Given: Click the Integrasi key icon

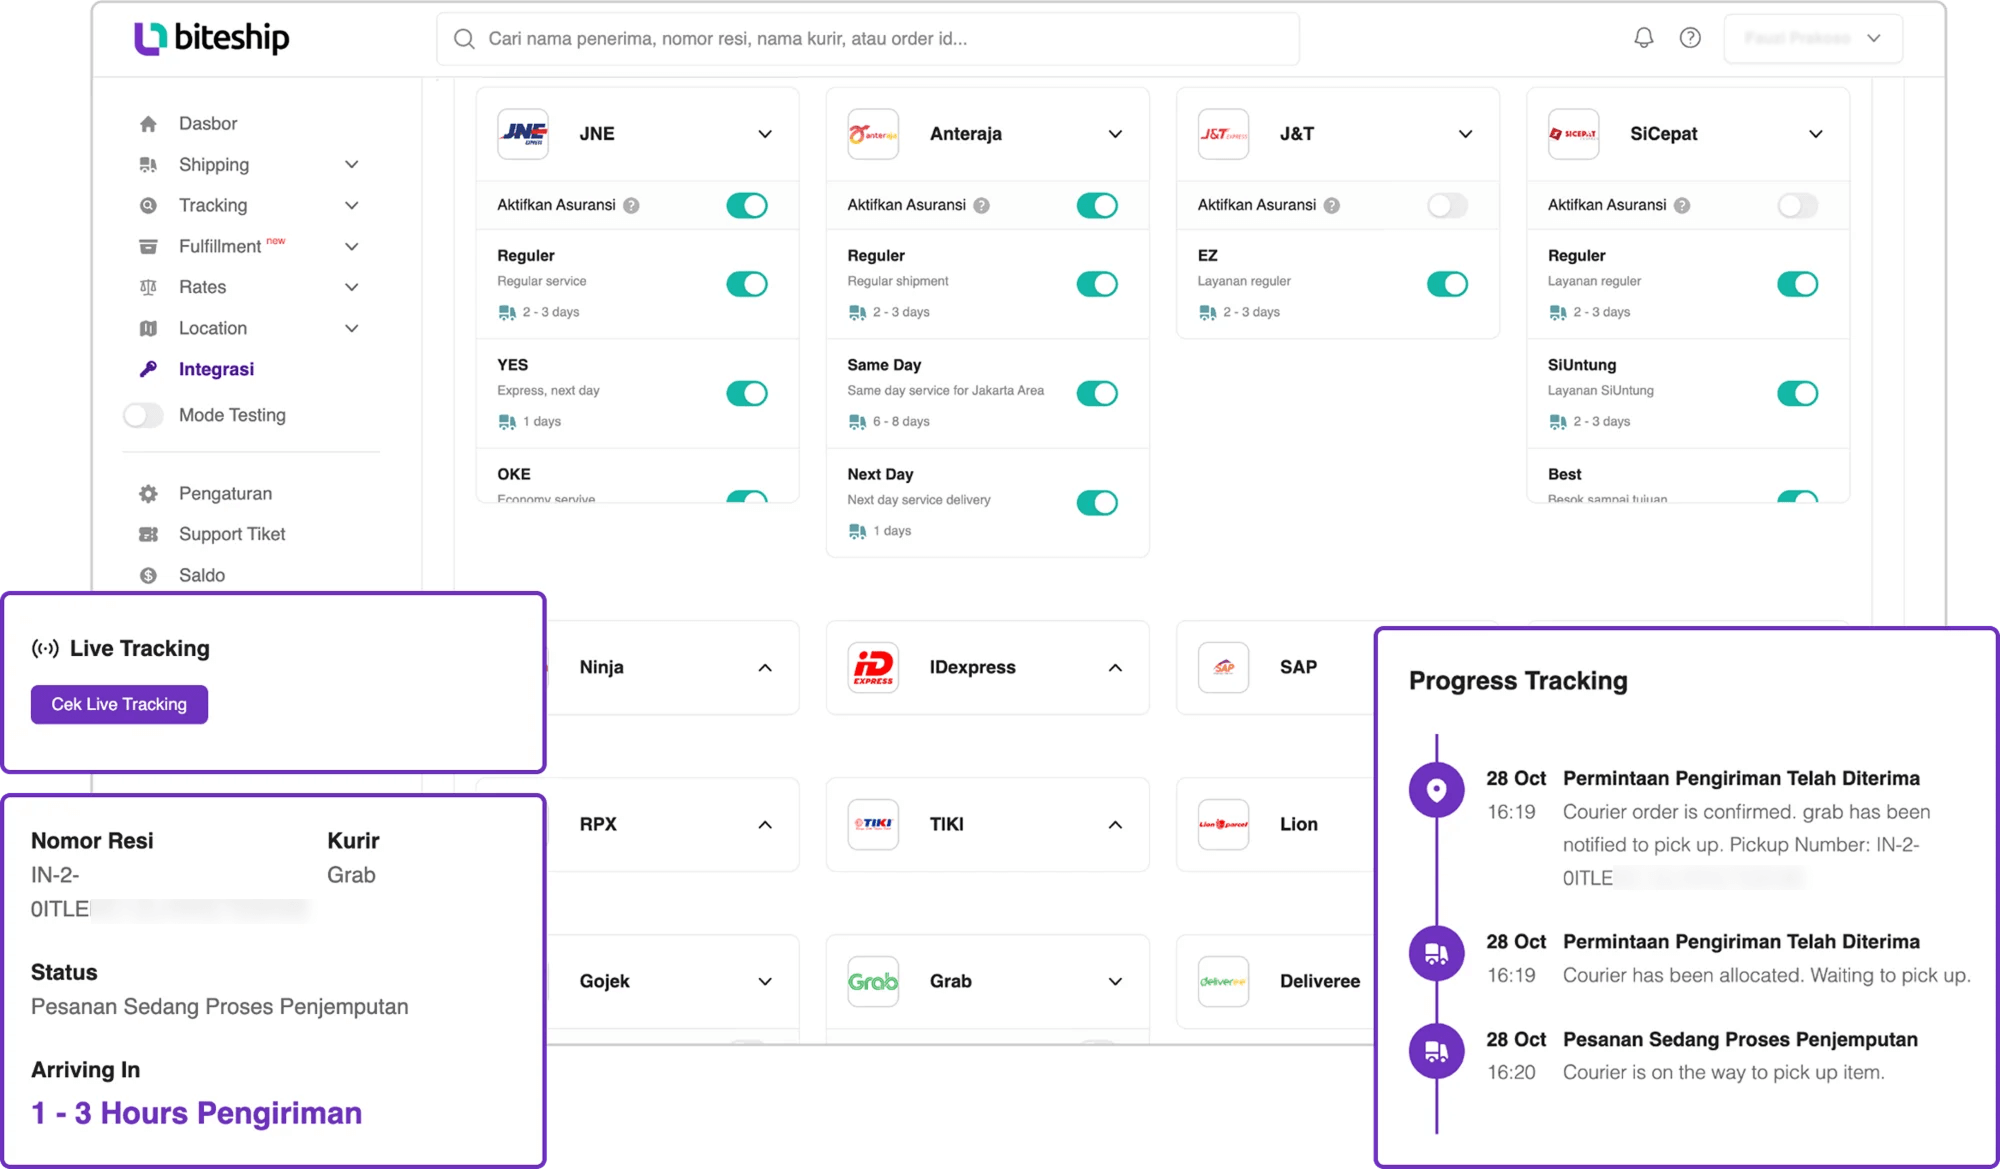Looking at the screenshot, I should [148, 370].
